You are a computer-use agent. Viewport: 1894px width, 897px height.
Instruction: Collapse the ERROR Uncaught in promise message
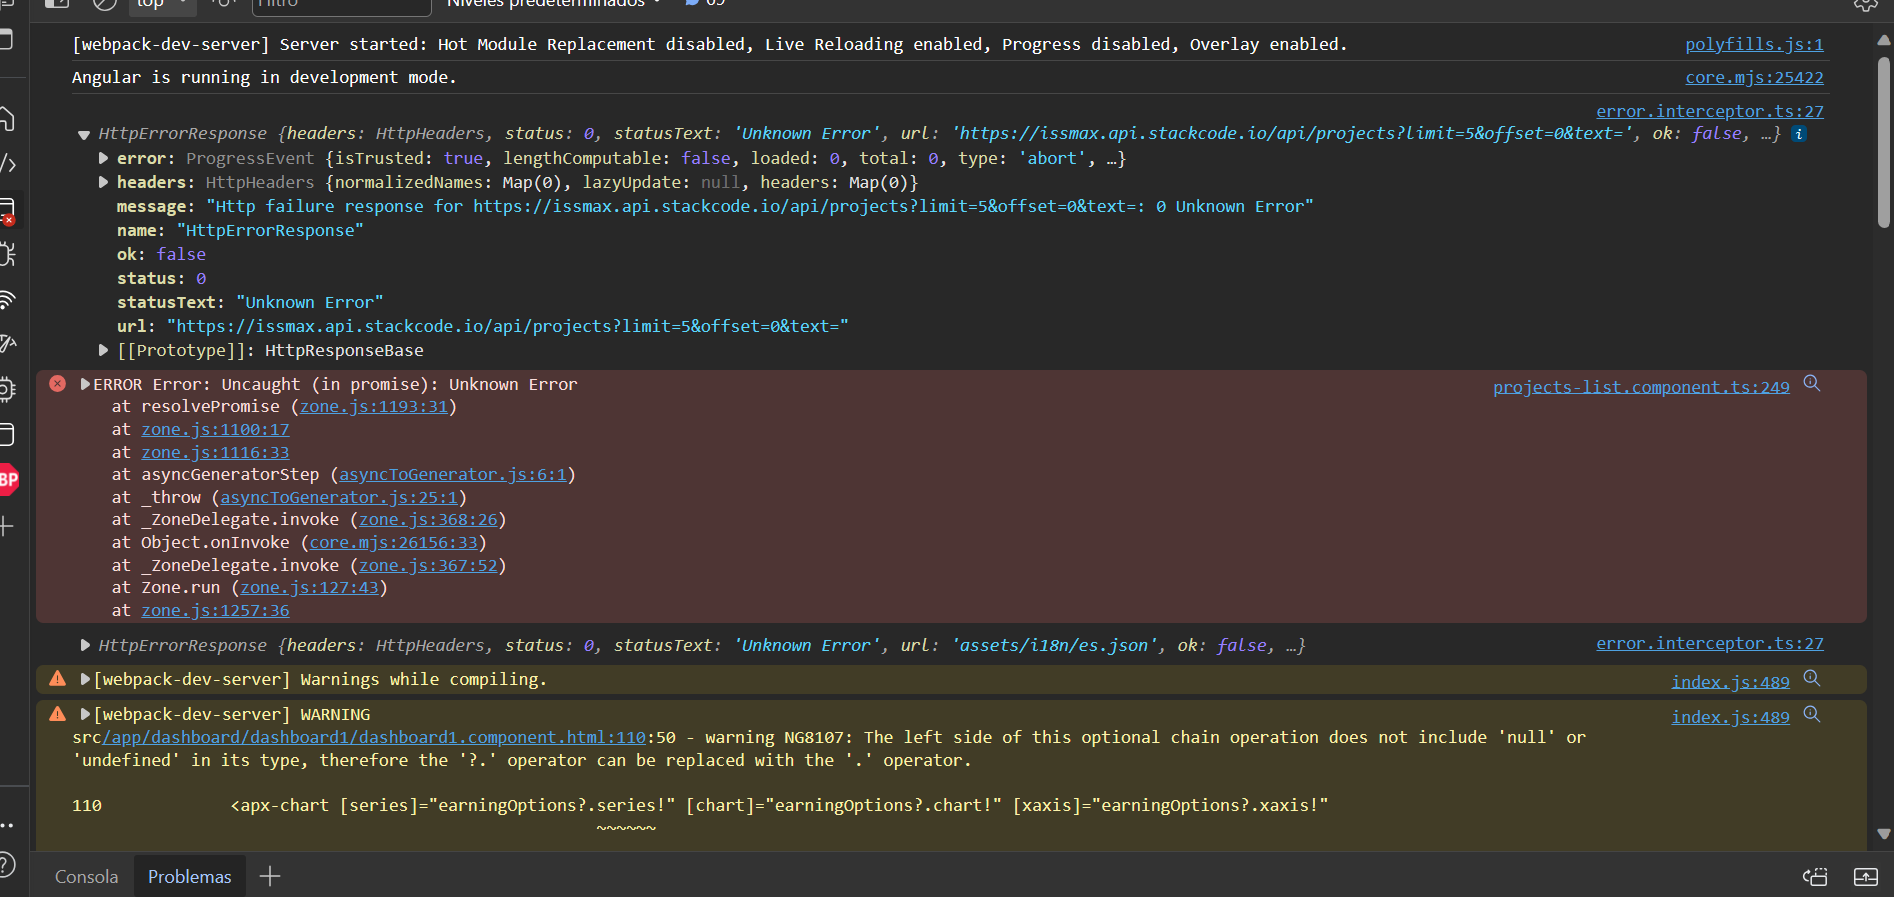point(85,384)
